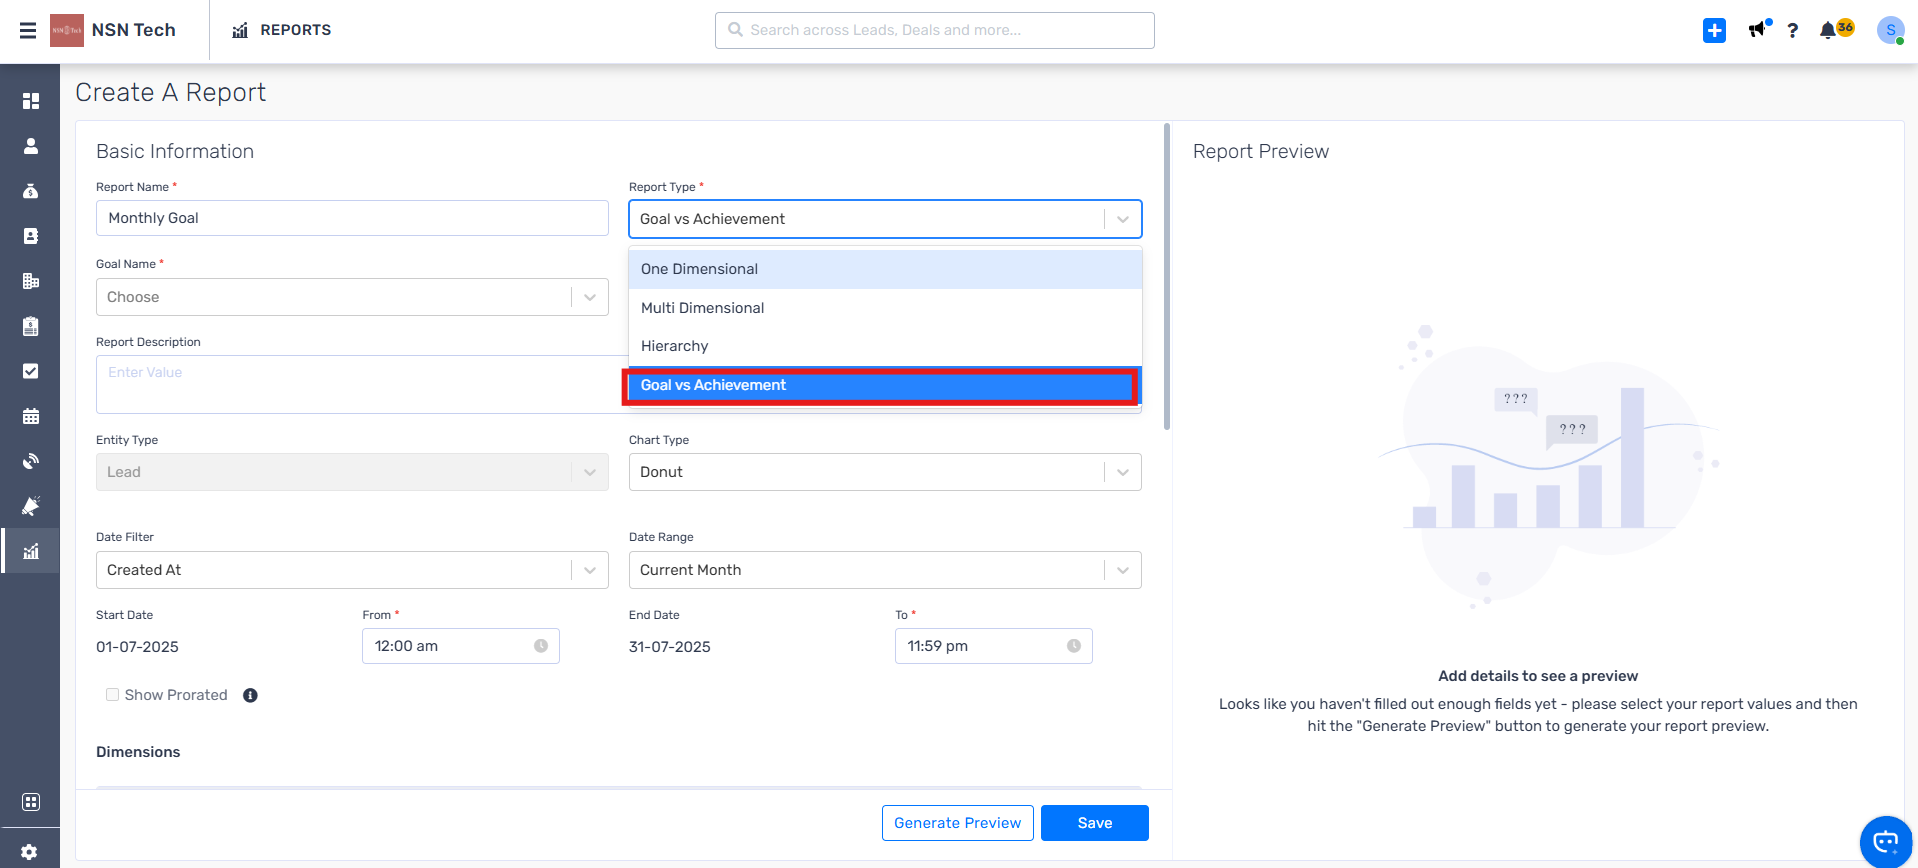1918x868 pixels.
Task: Click the Generate Preview button
Action: (958, 823)
